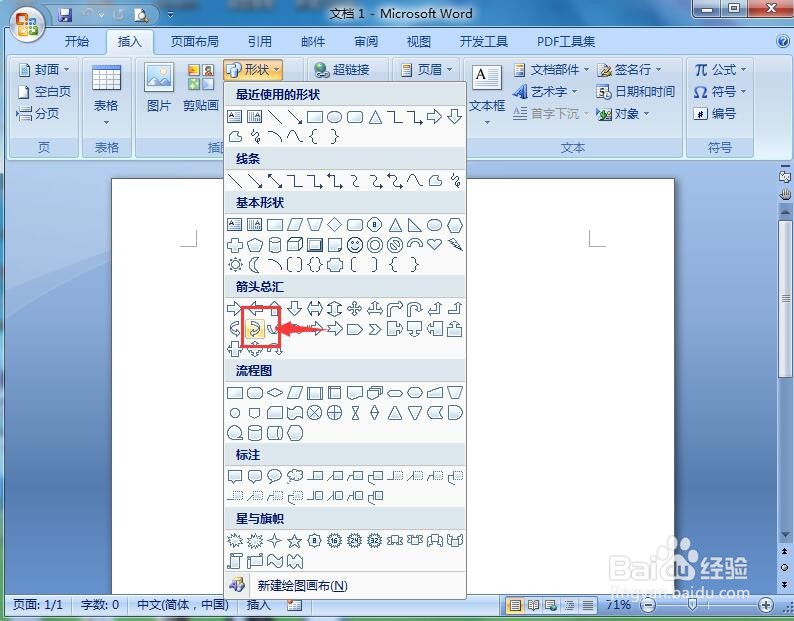
Task: Open the 表格 table dropdown
Action: click(x=106, y=95)
